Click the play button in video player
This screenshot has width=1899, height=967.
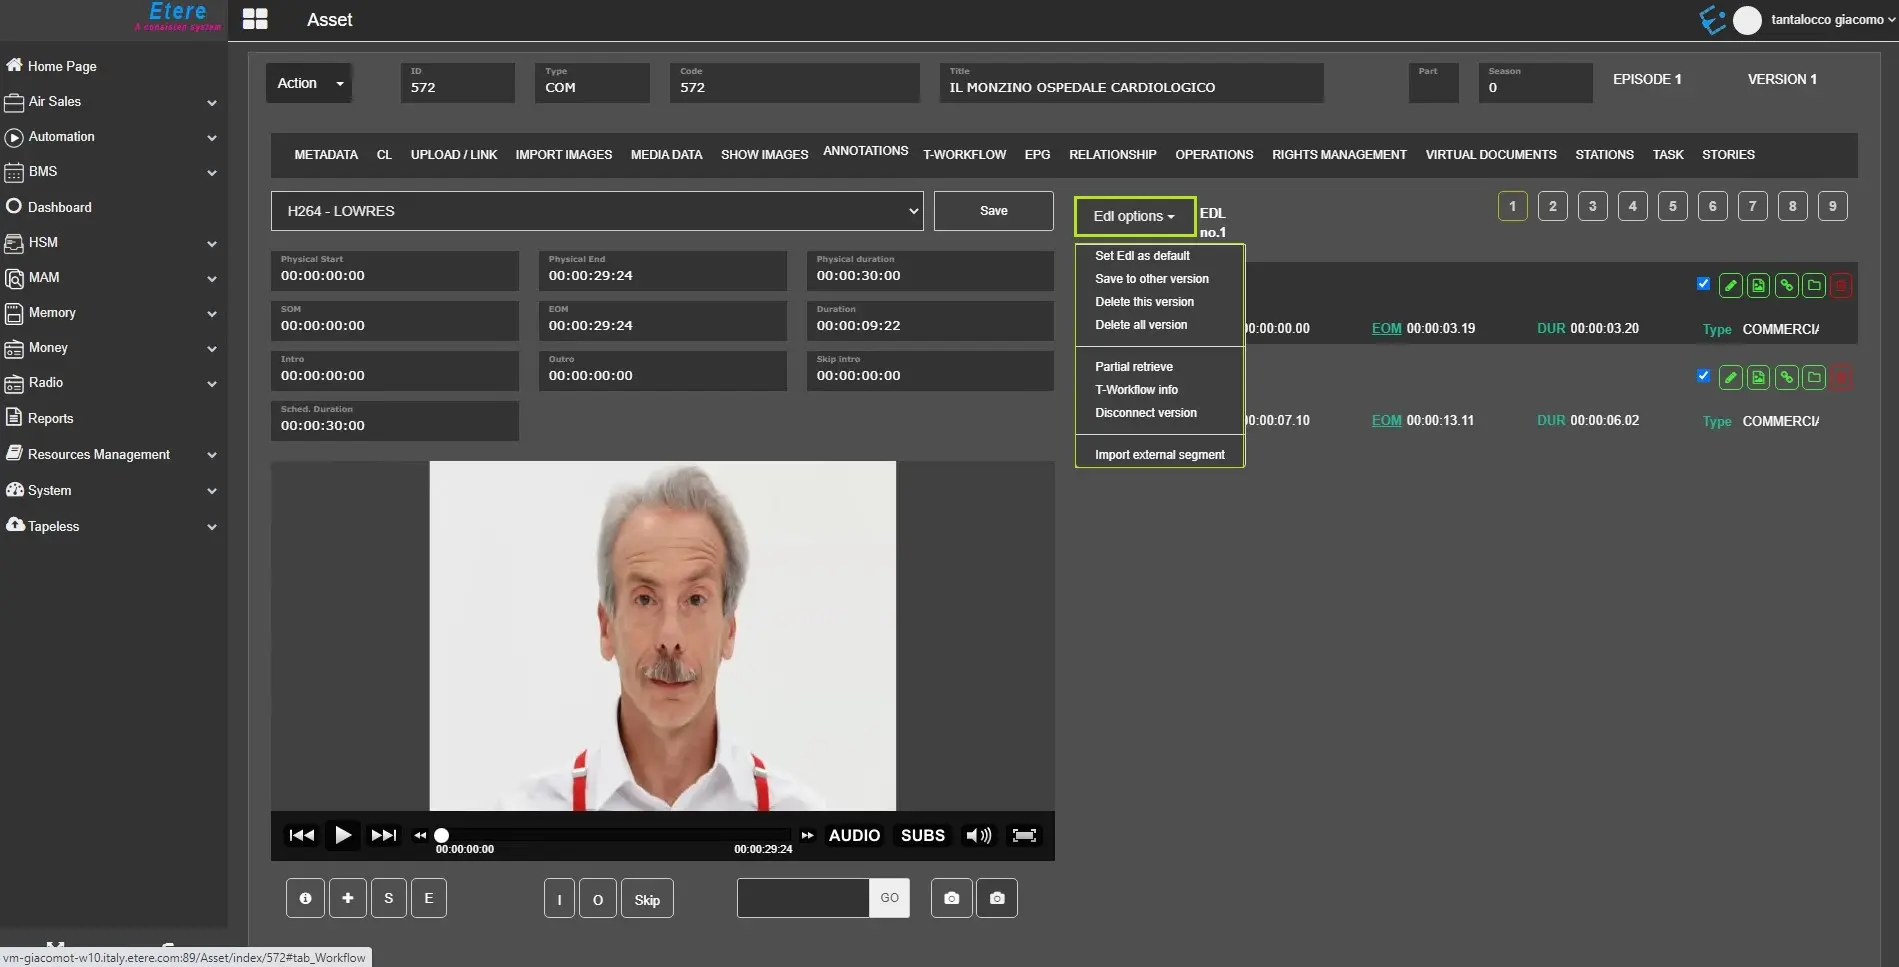(x=342, y=835)
